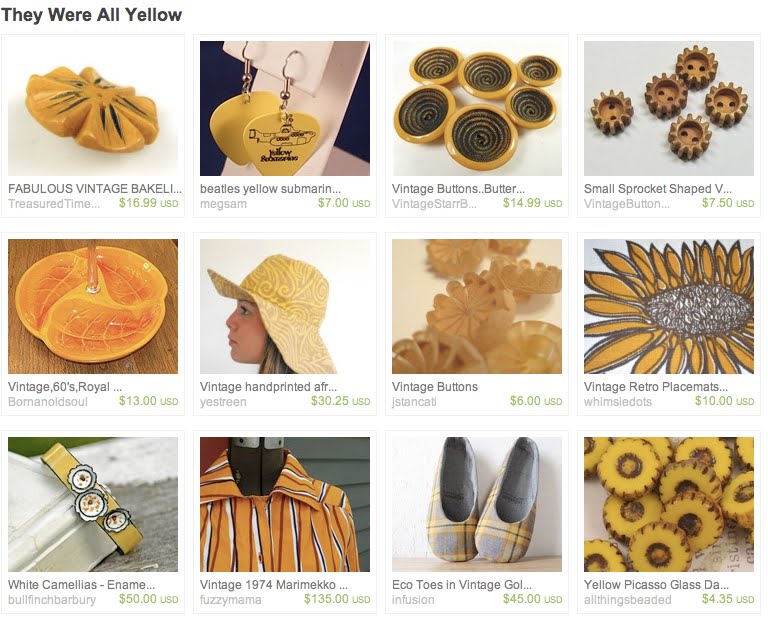Visit the jstancati shop link
768x624 pixels.
[414, 402]
